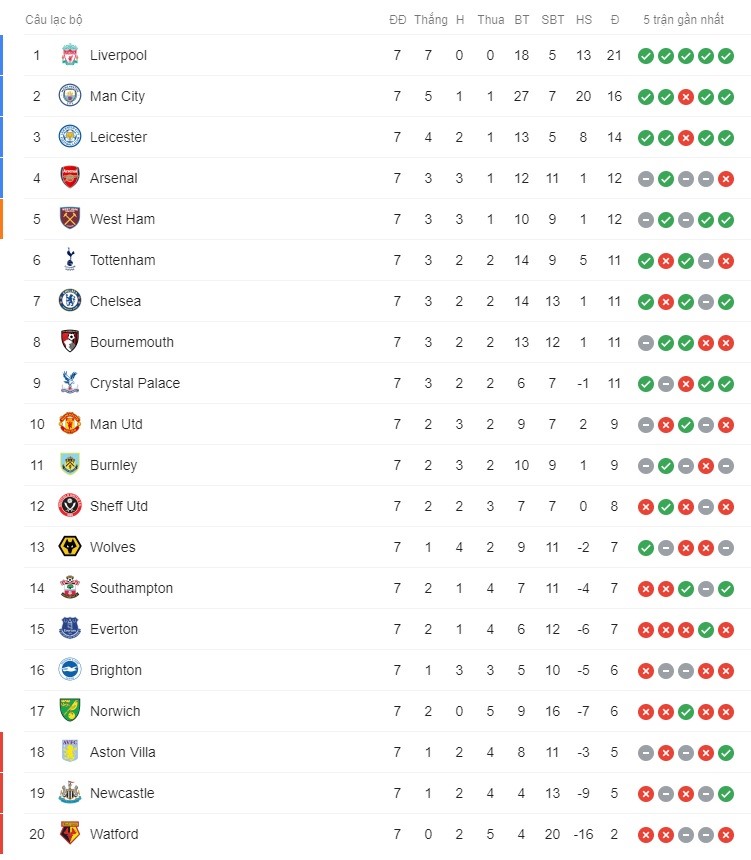Click the Câu lạc bộ column header
The width and height of the screenshot is (751, 860).
point(54,20)
